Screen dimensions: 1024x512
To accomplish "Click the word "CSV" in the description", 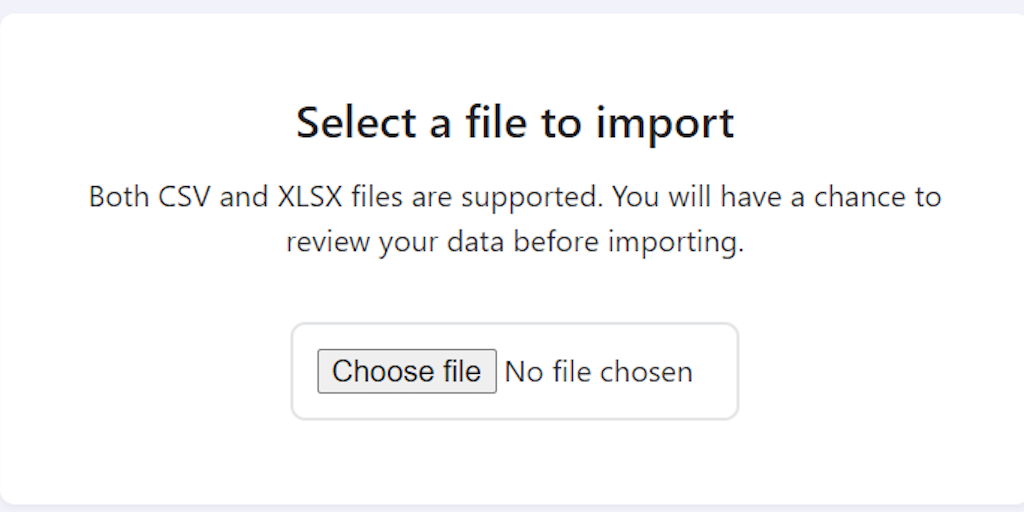I will [x=185, y=196].
